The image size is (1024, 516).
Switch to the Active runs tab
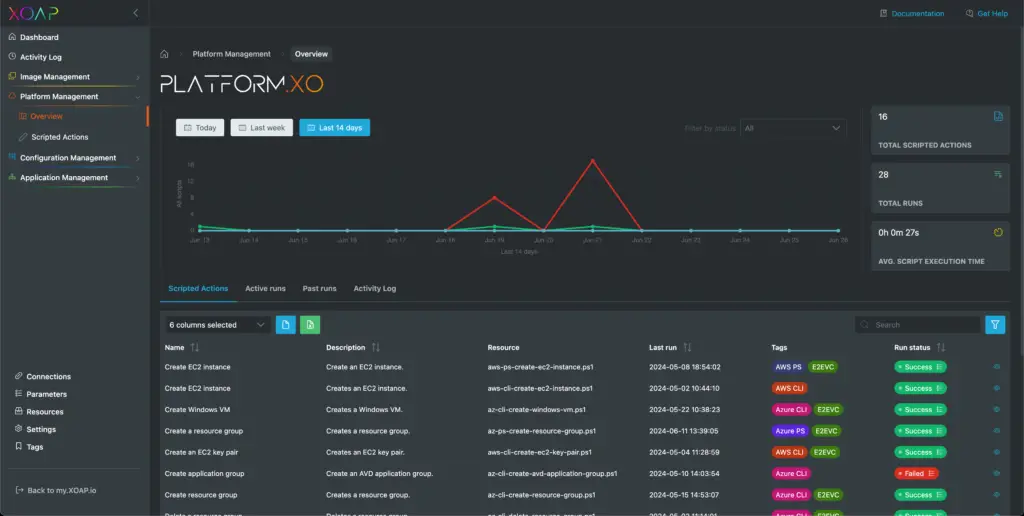[265, 288]
